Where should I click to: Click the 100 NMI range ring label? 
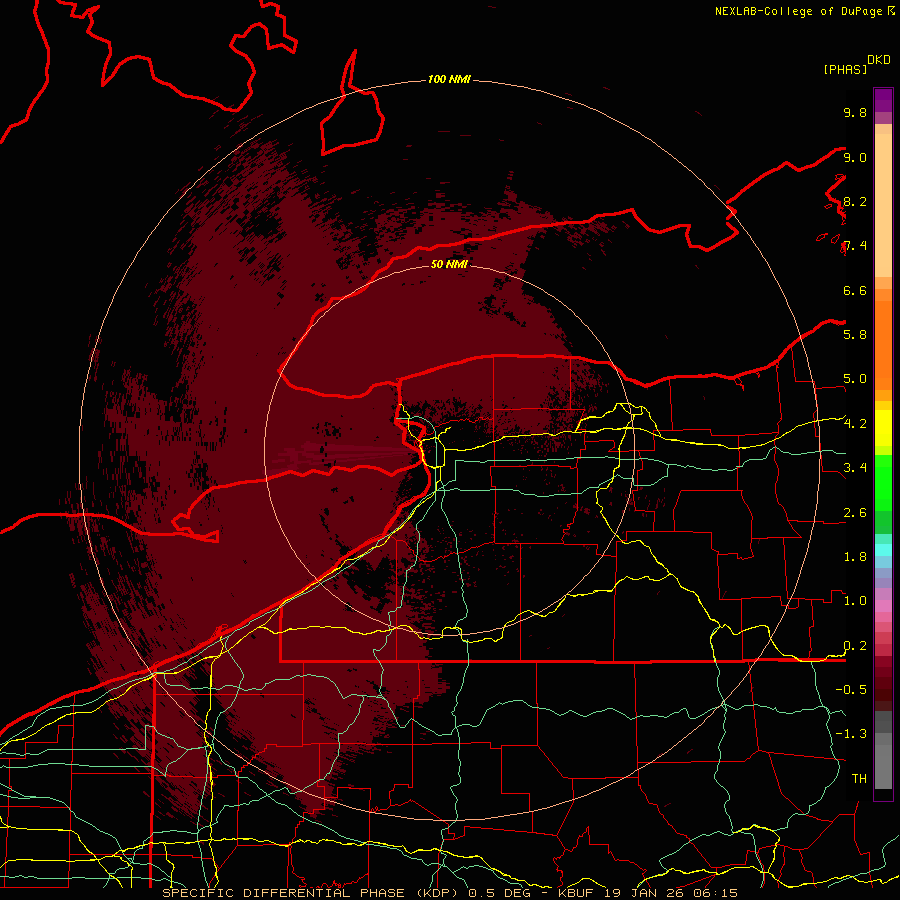point(449,79)
